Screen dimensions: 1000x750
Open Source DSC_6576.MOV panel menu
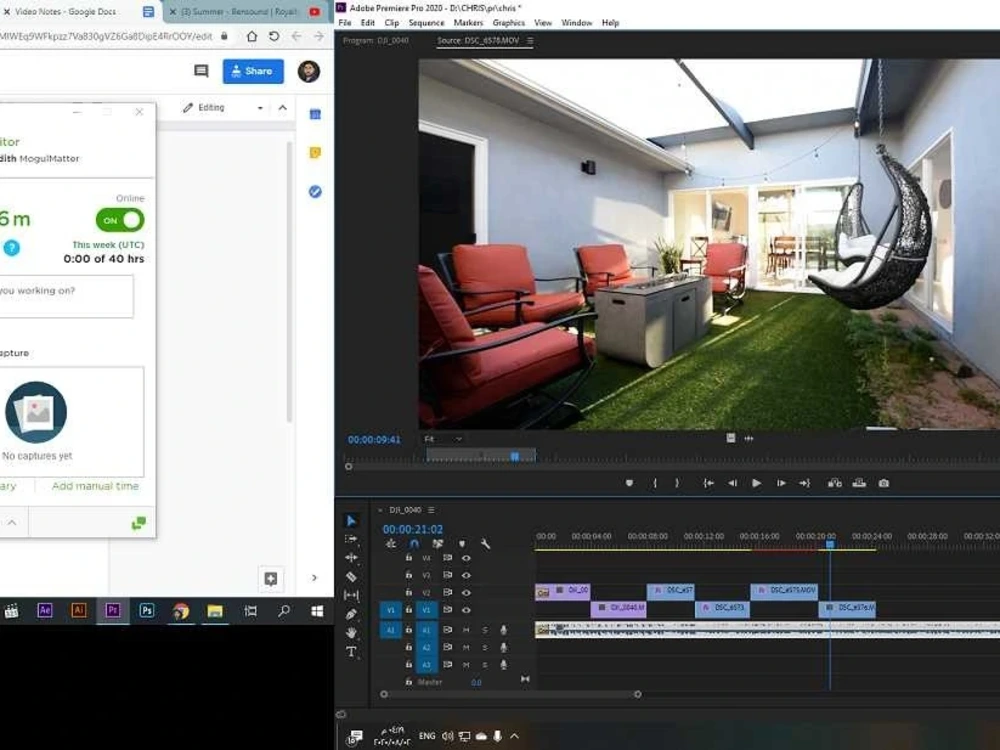pos(530,40)
